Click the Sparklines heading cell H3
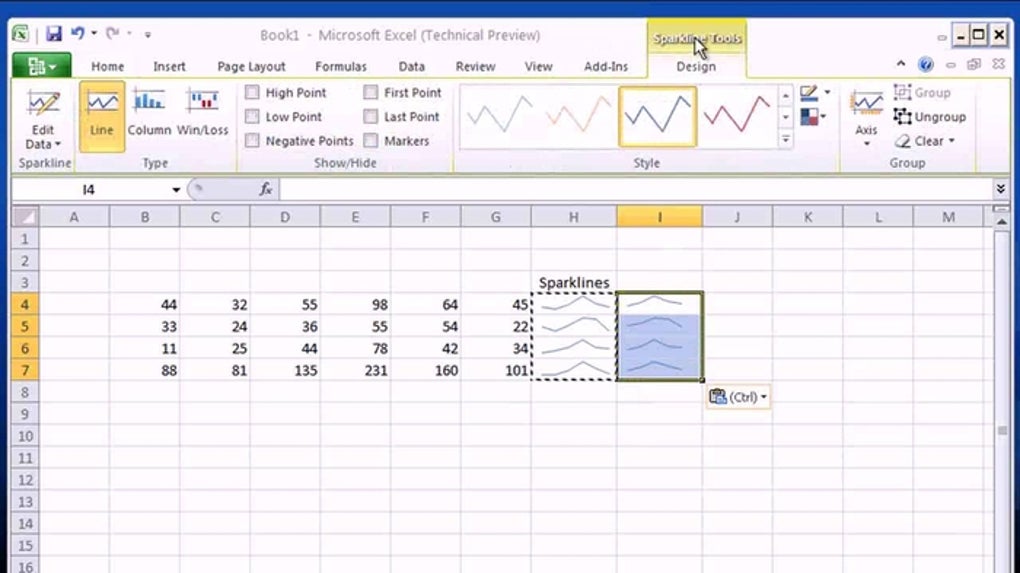This screenshot has height=573, width=1020. coord(574,282)
